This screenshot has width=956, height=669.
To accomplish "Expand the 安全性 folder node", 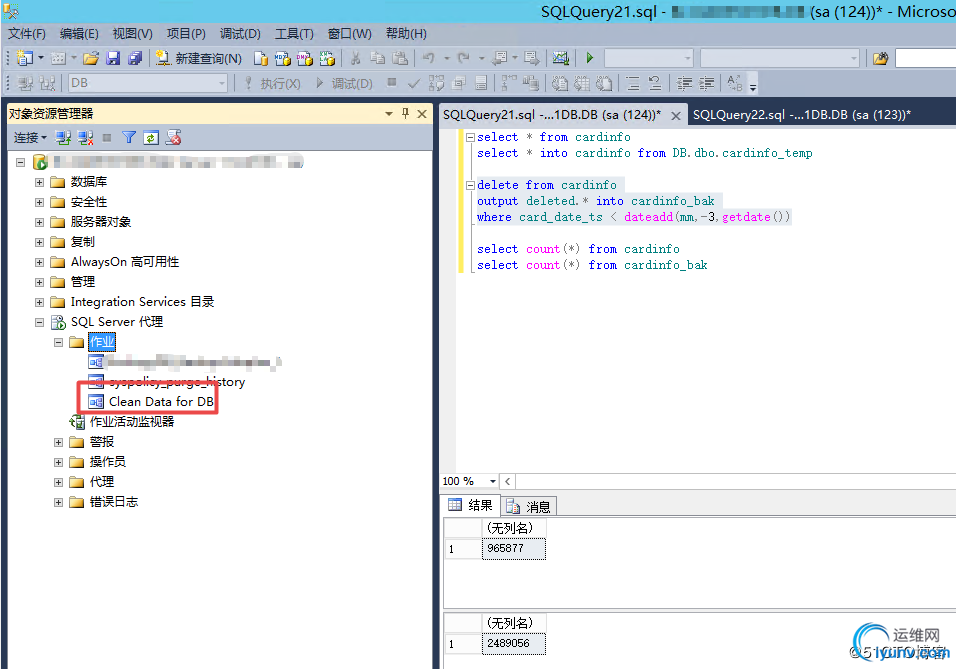I will click(x=40, y=202).
